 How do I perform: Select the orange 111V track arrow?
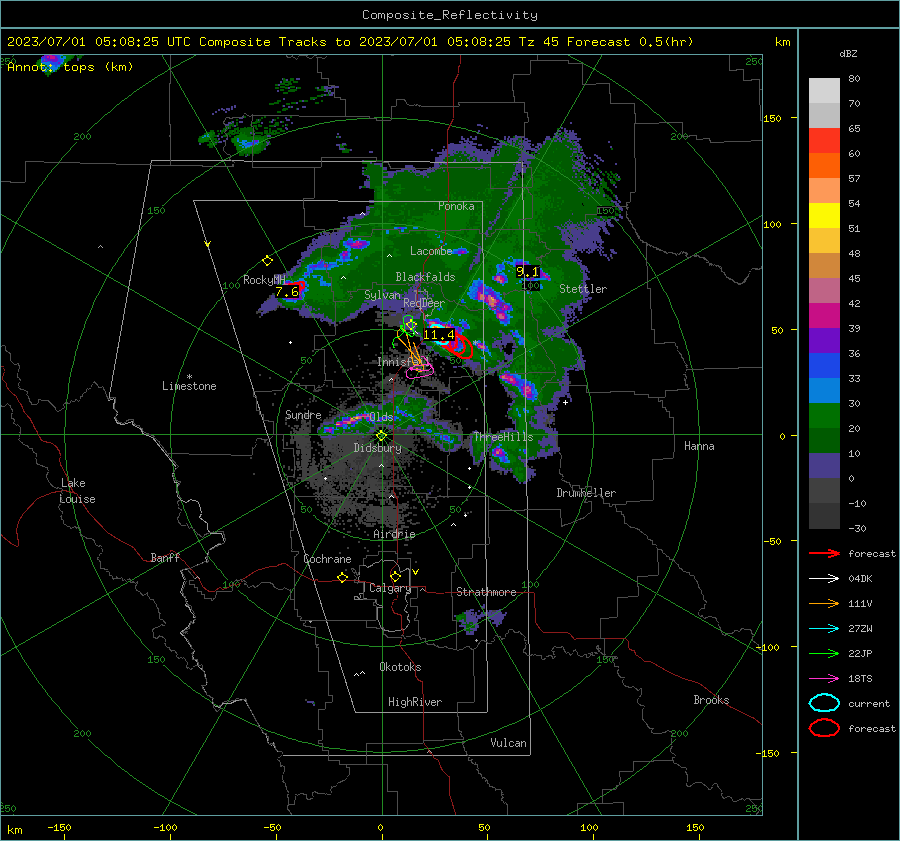[x=824, y=603]
